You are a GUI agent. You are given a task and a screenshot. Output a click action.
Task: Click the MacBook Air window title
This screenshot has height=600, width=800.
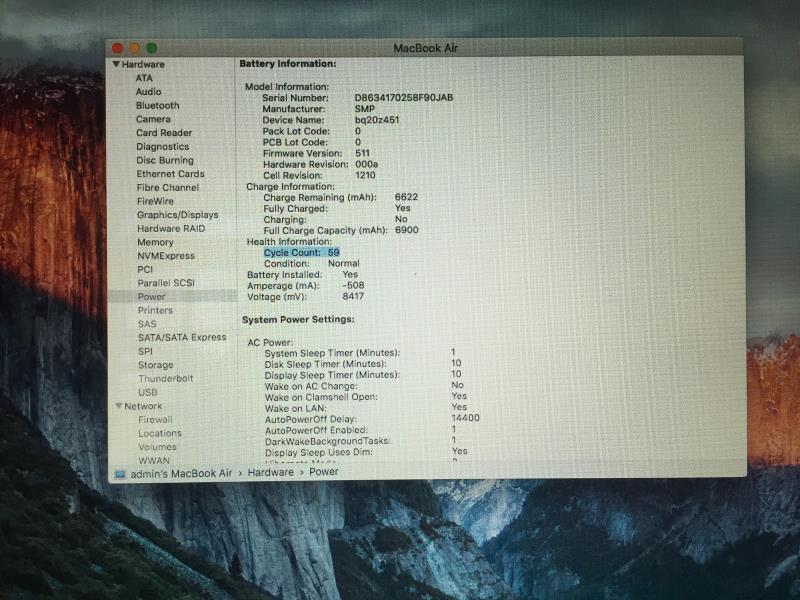[x=426, y=48]
